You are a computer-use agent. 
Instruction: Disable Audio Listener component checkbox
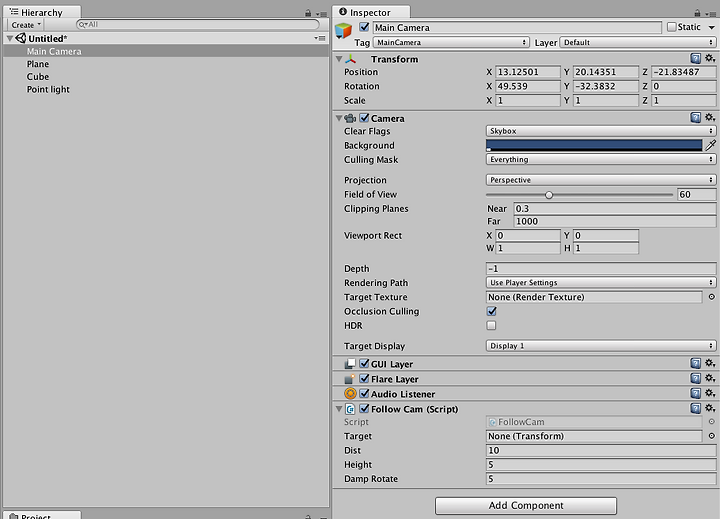(364, 394)
